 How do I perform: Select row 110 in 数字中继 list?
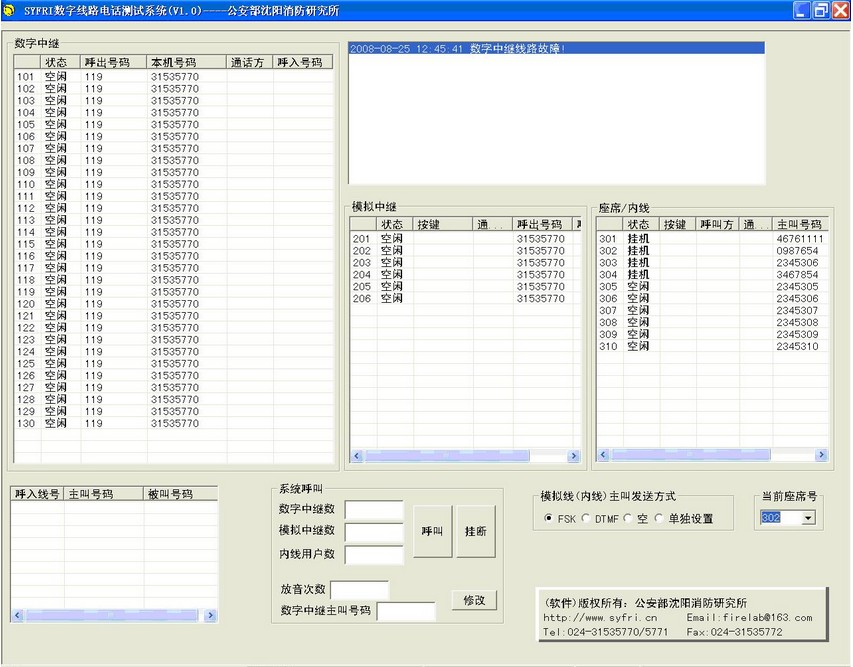click(173, 184)
